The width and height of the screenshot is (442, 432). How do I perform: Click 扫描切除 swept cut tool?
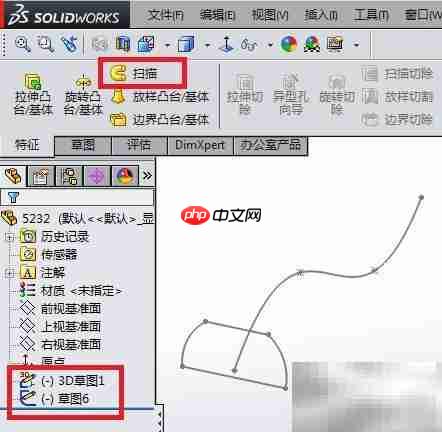tap(397, 73)
